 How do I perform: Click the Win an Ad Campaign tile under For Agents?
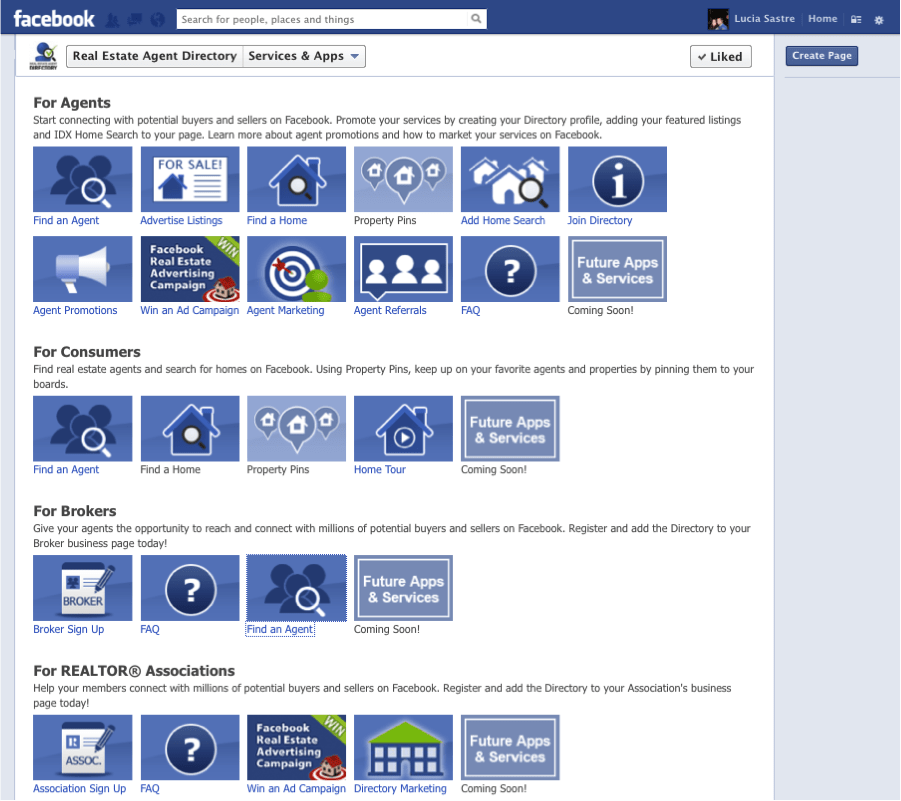[190, 269]
